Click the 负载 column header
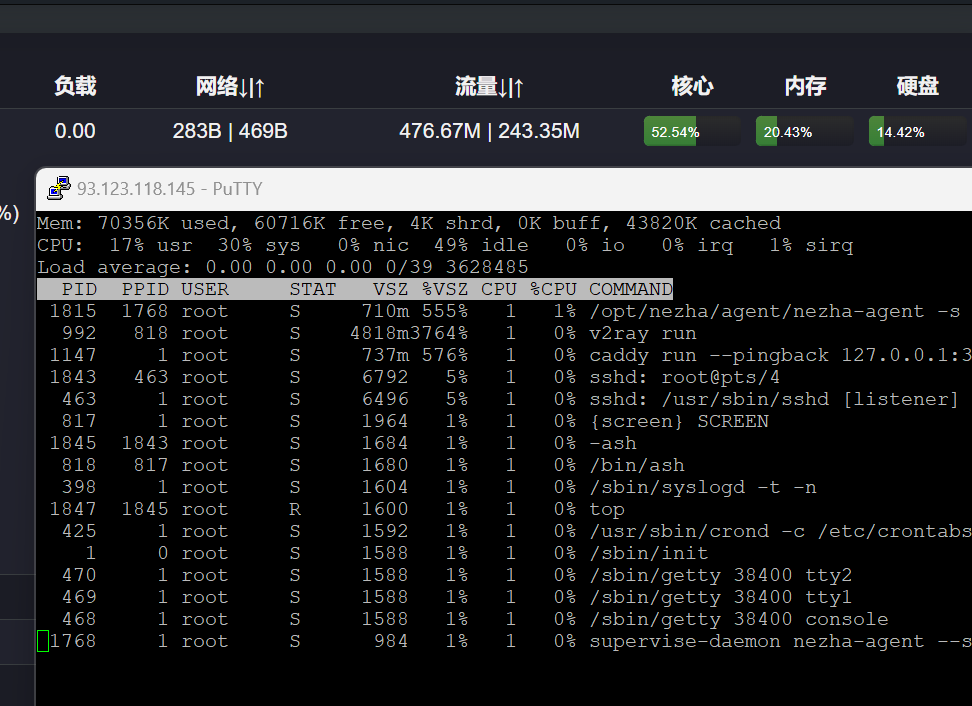Image resolution: width=972 pixels, height=706 pixels. [x=75, y=86]
